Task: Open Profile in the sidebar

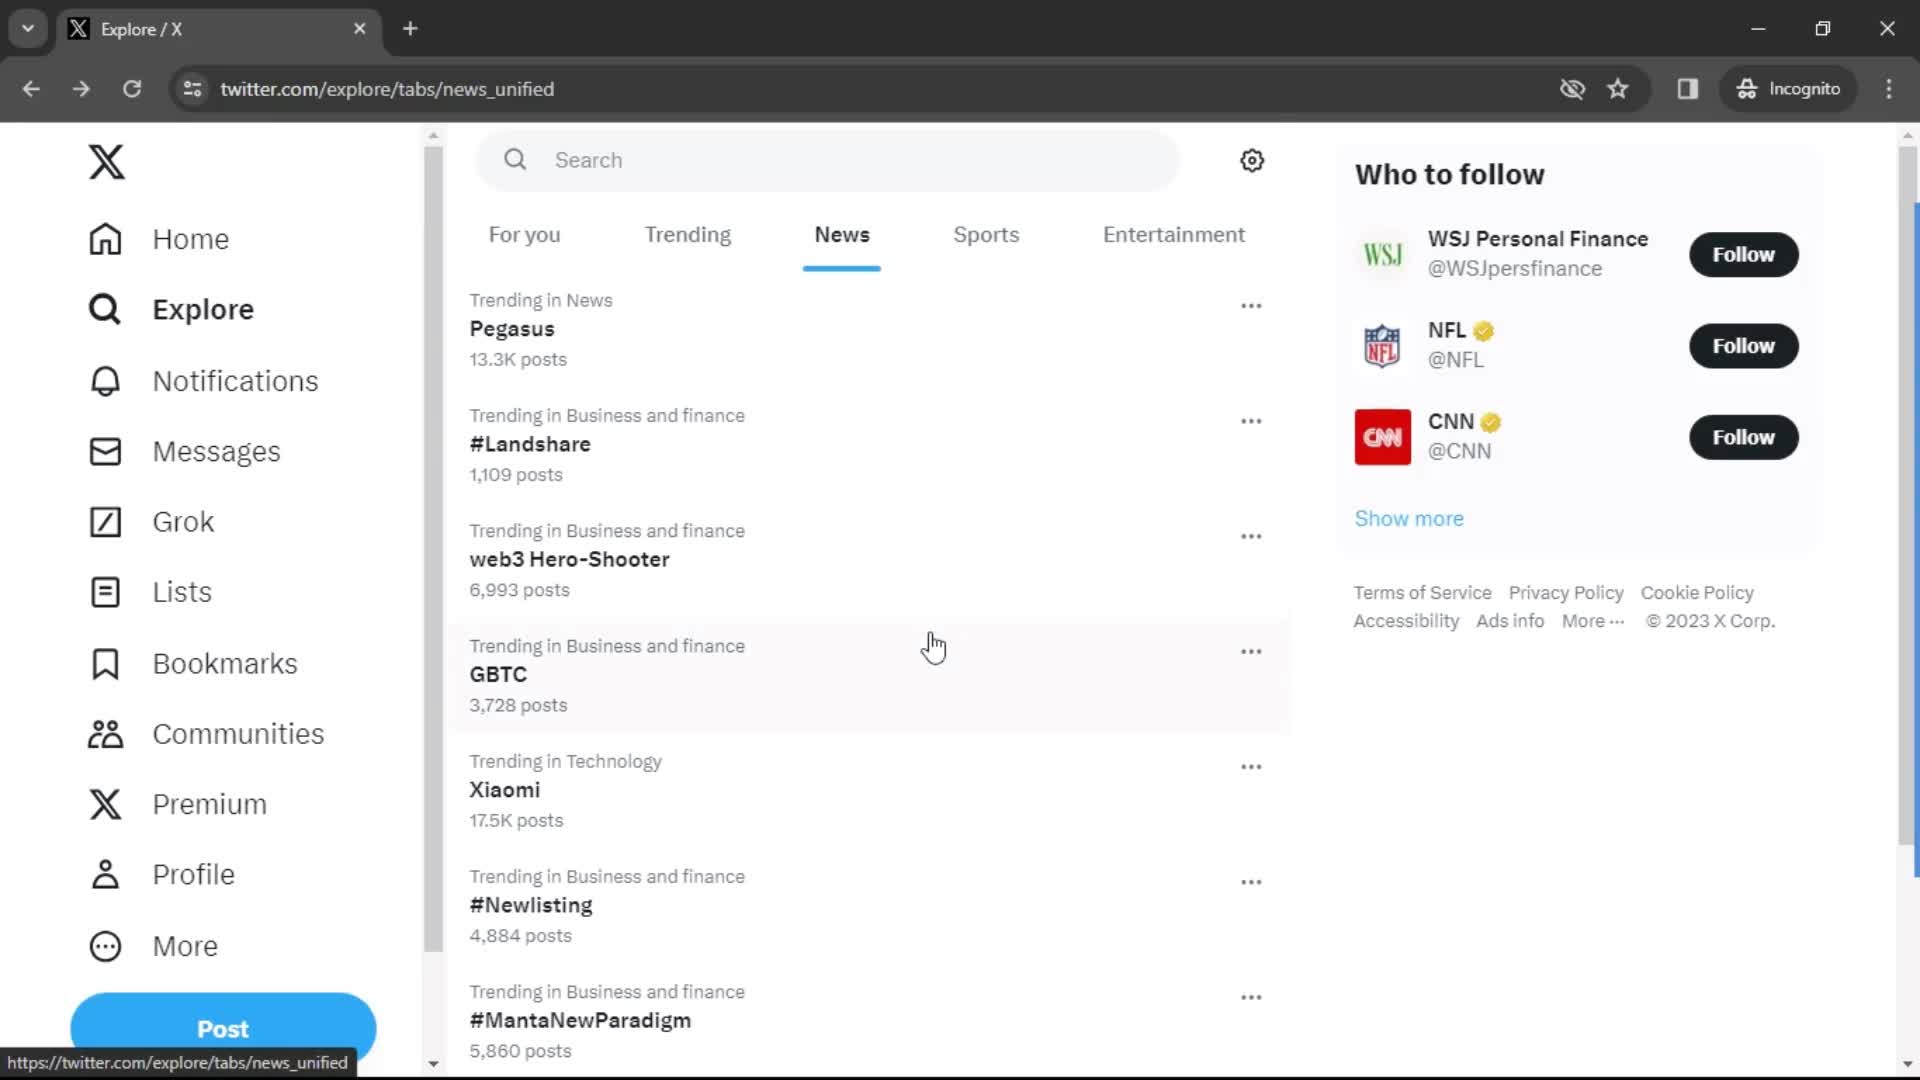Action: pos(161,875)
